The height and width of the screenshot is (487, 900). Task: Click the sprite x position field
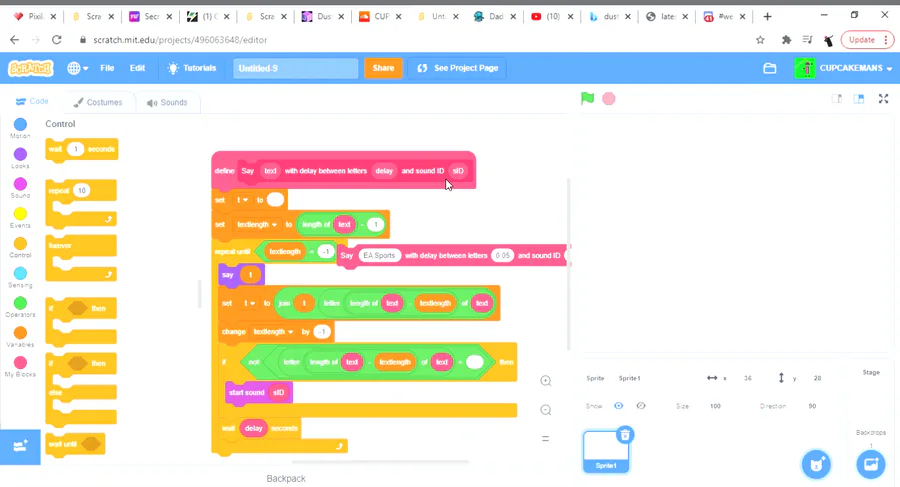pyautogui.click(x=747, y=378)
